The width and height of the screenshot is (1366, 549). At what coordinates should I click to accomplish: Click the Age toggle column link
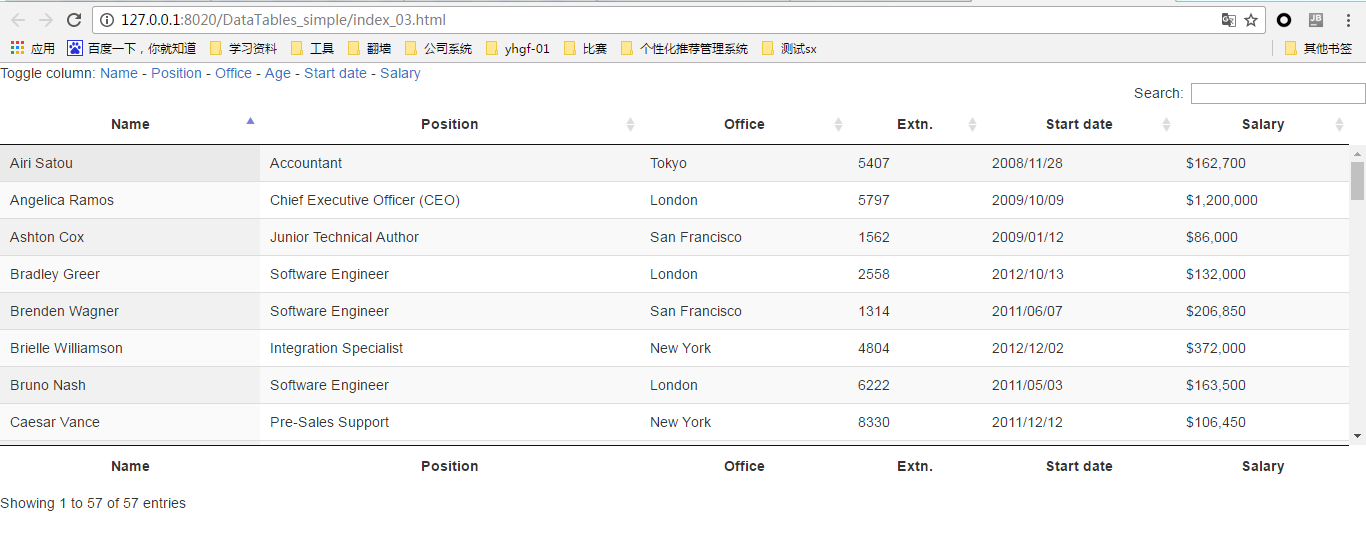[x=278, y=73]
